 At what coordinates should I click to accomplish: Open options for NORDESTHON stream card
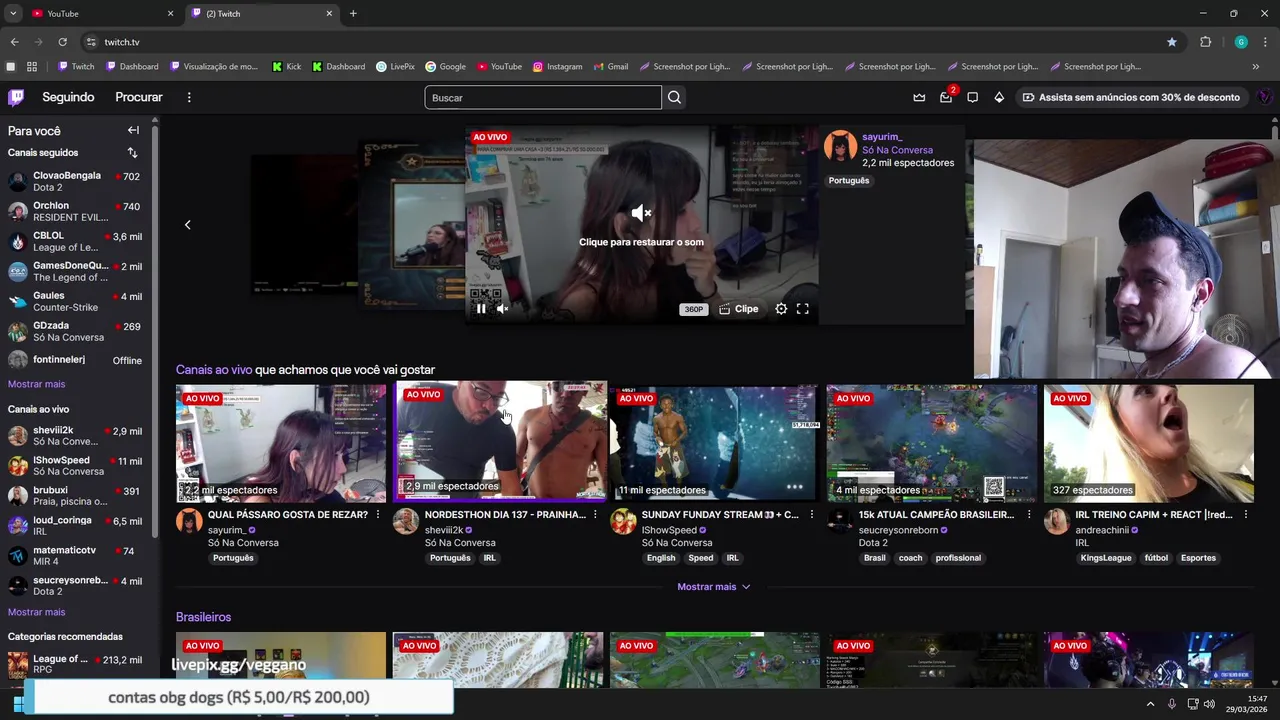point(595,515)
